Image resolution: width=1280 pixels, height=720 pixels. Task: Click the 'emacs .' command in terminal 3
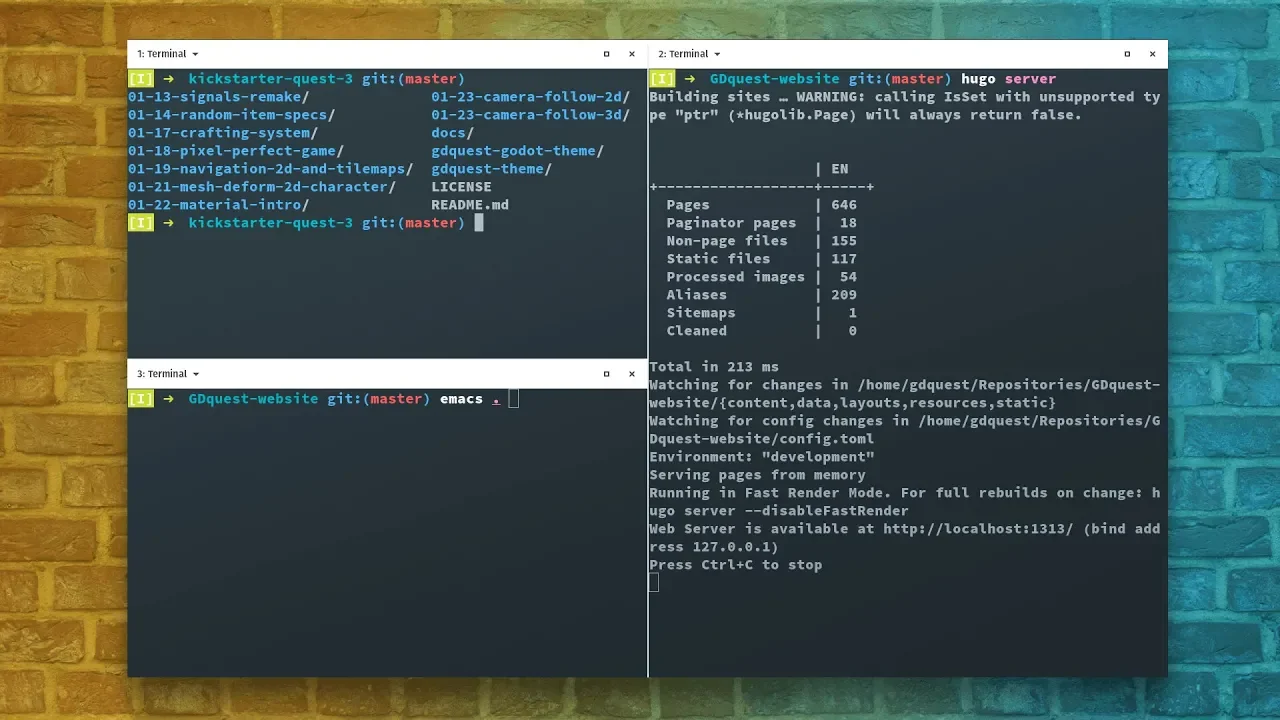pyautogui.click(x=470, y=399)
